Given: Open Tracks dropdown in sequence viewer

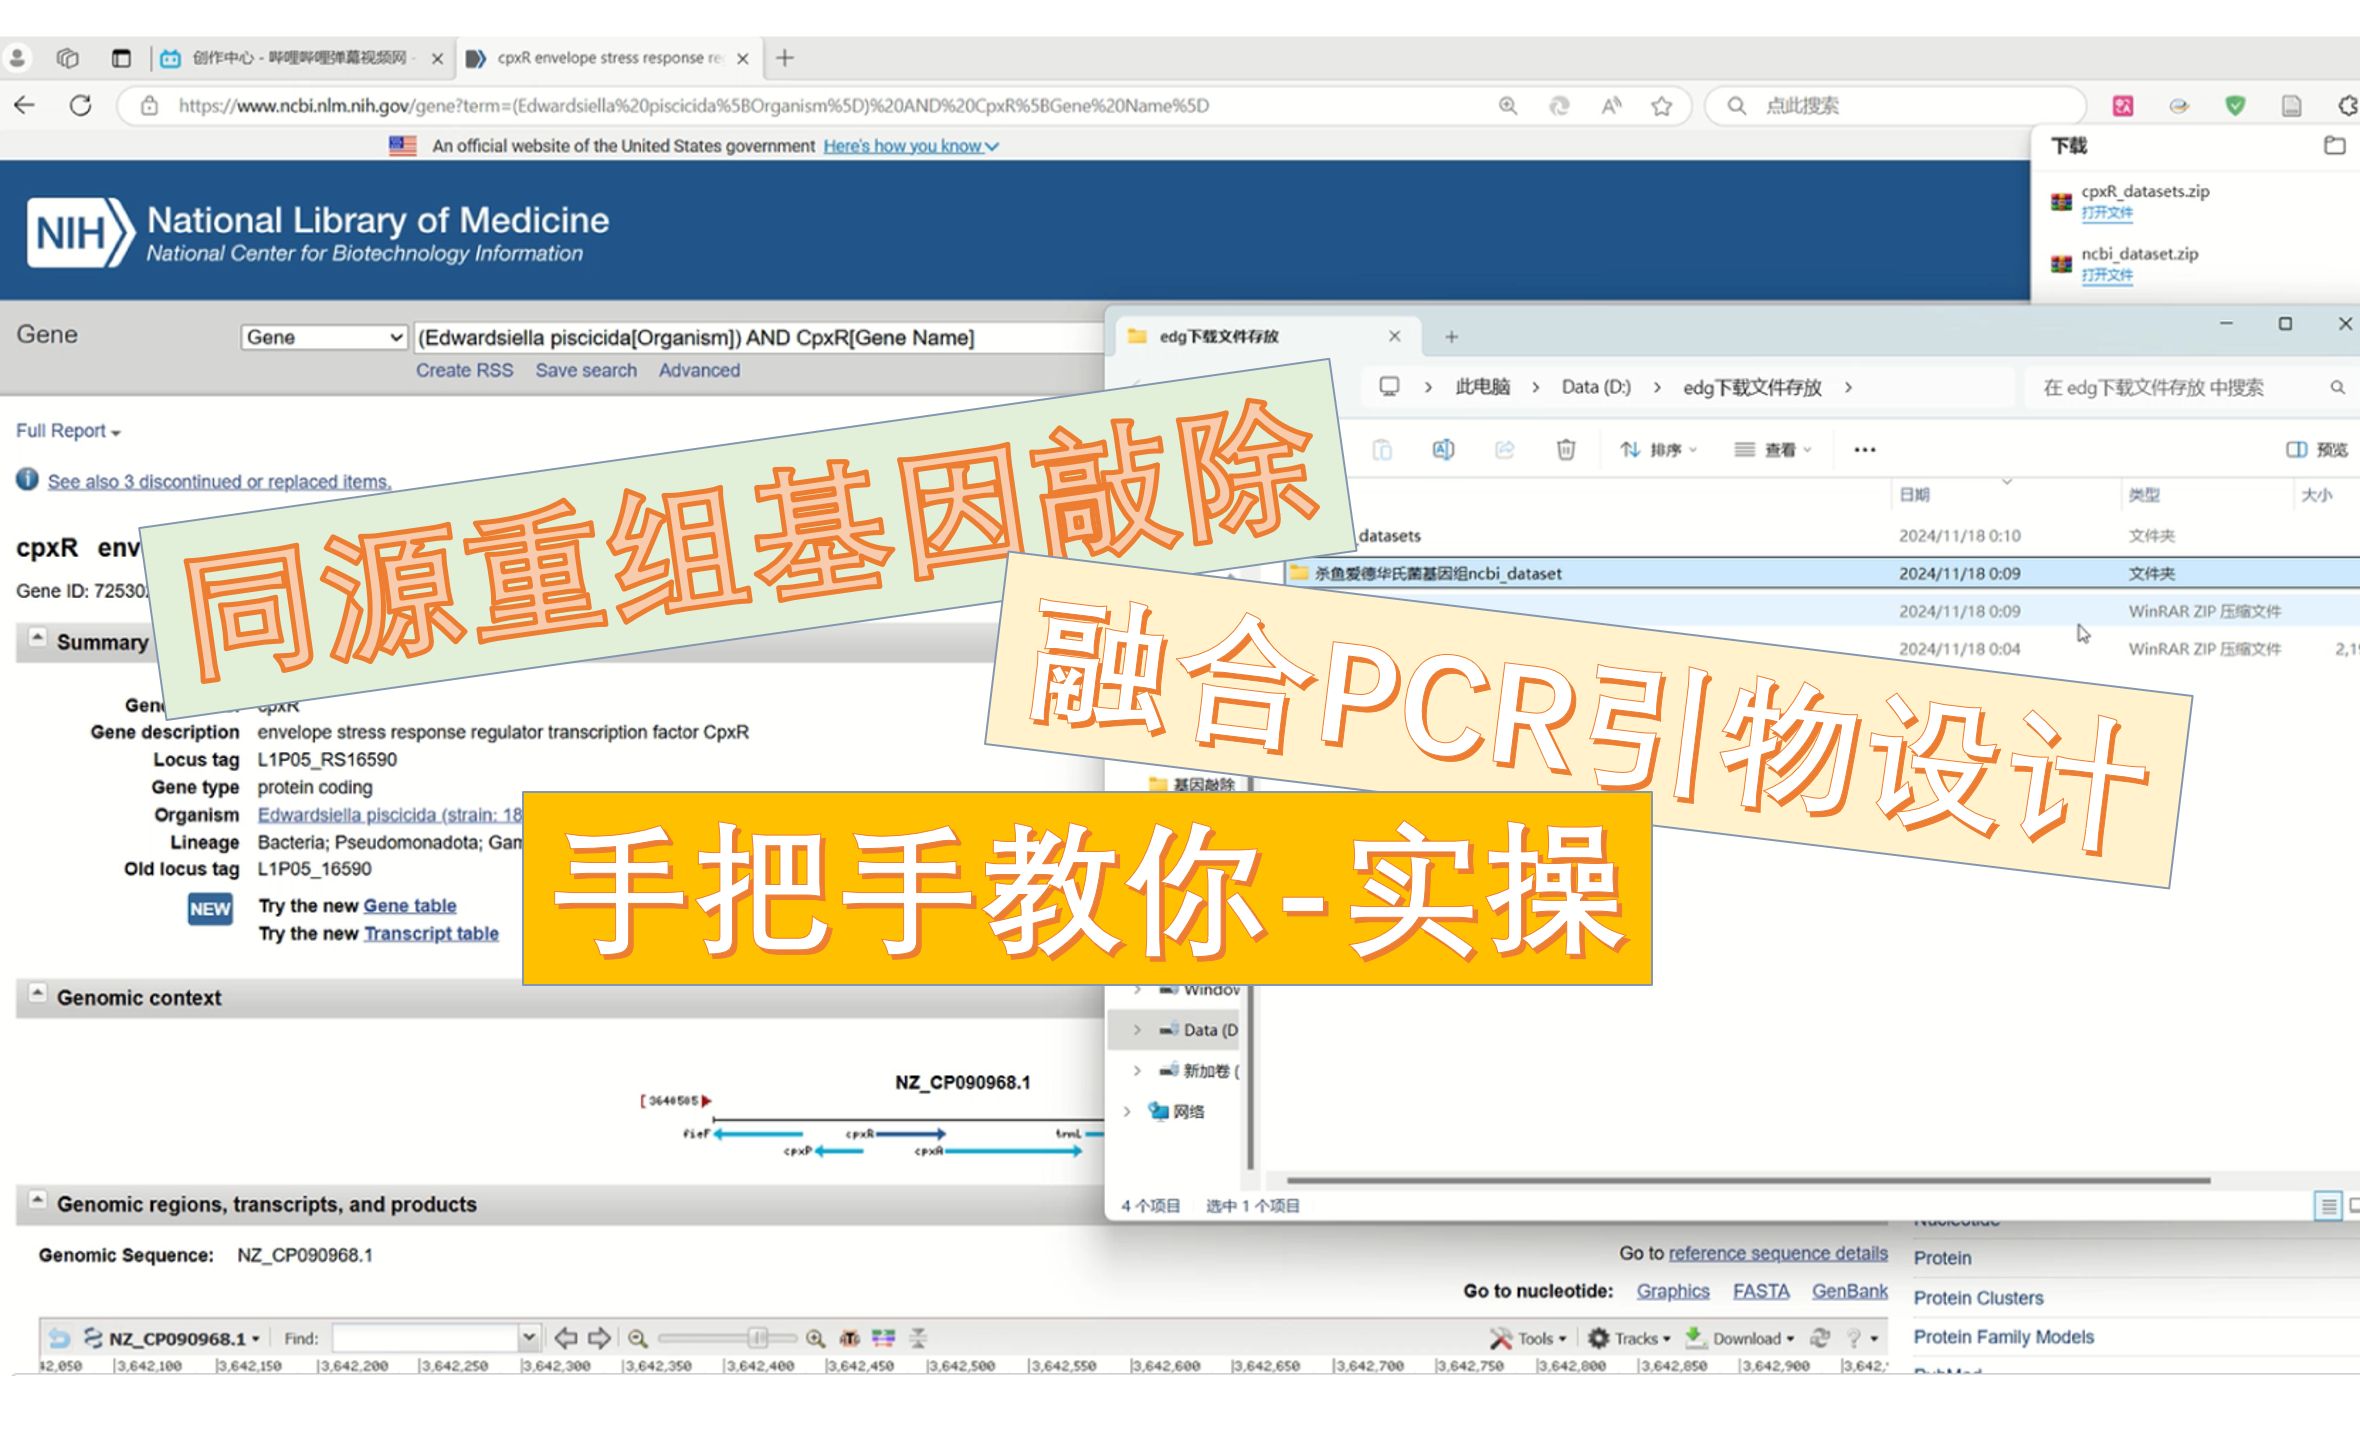Looking at the screenshot, I should [1629, 1338].
